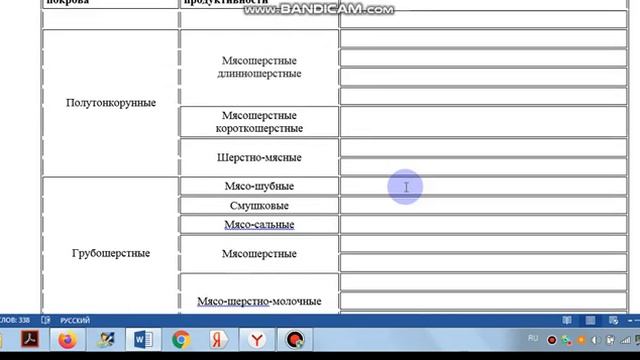
Task: Switch to Print Layout view icon
Action: (x=590, y=320)
